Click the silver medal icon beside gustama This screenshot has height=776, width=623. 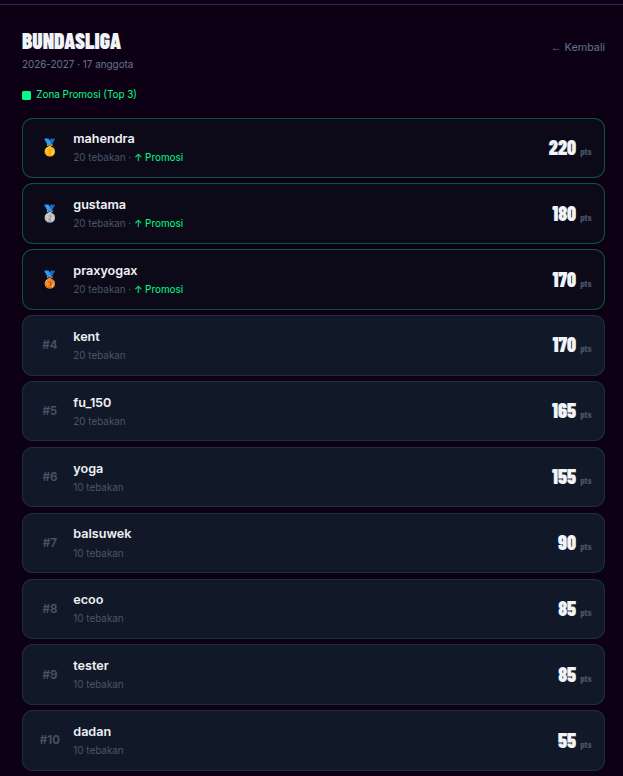49,213
